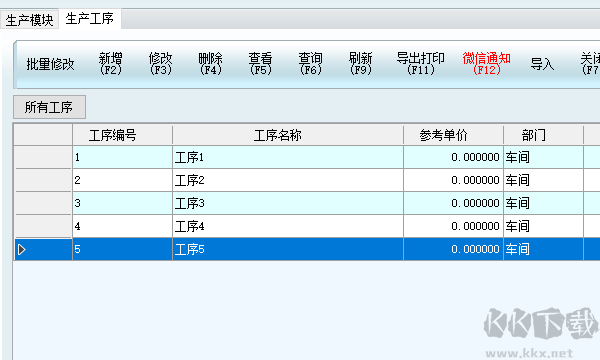Click the row indicator arrow for row 5
The image size is (600, 360).
click(x=22, y=249)
